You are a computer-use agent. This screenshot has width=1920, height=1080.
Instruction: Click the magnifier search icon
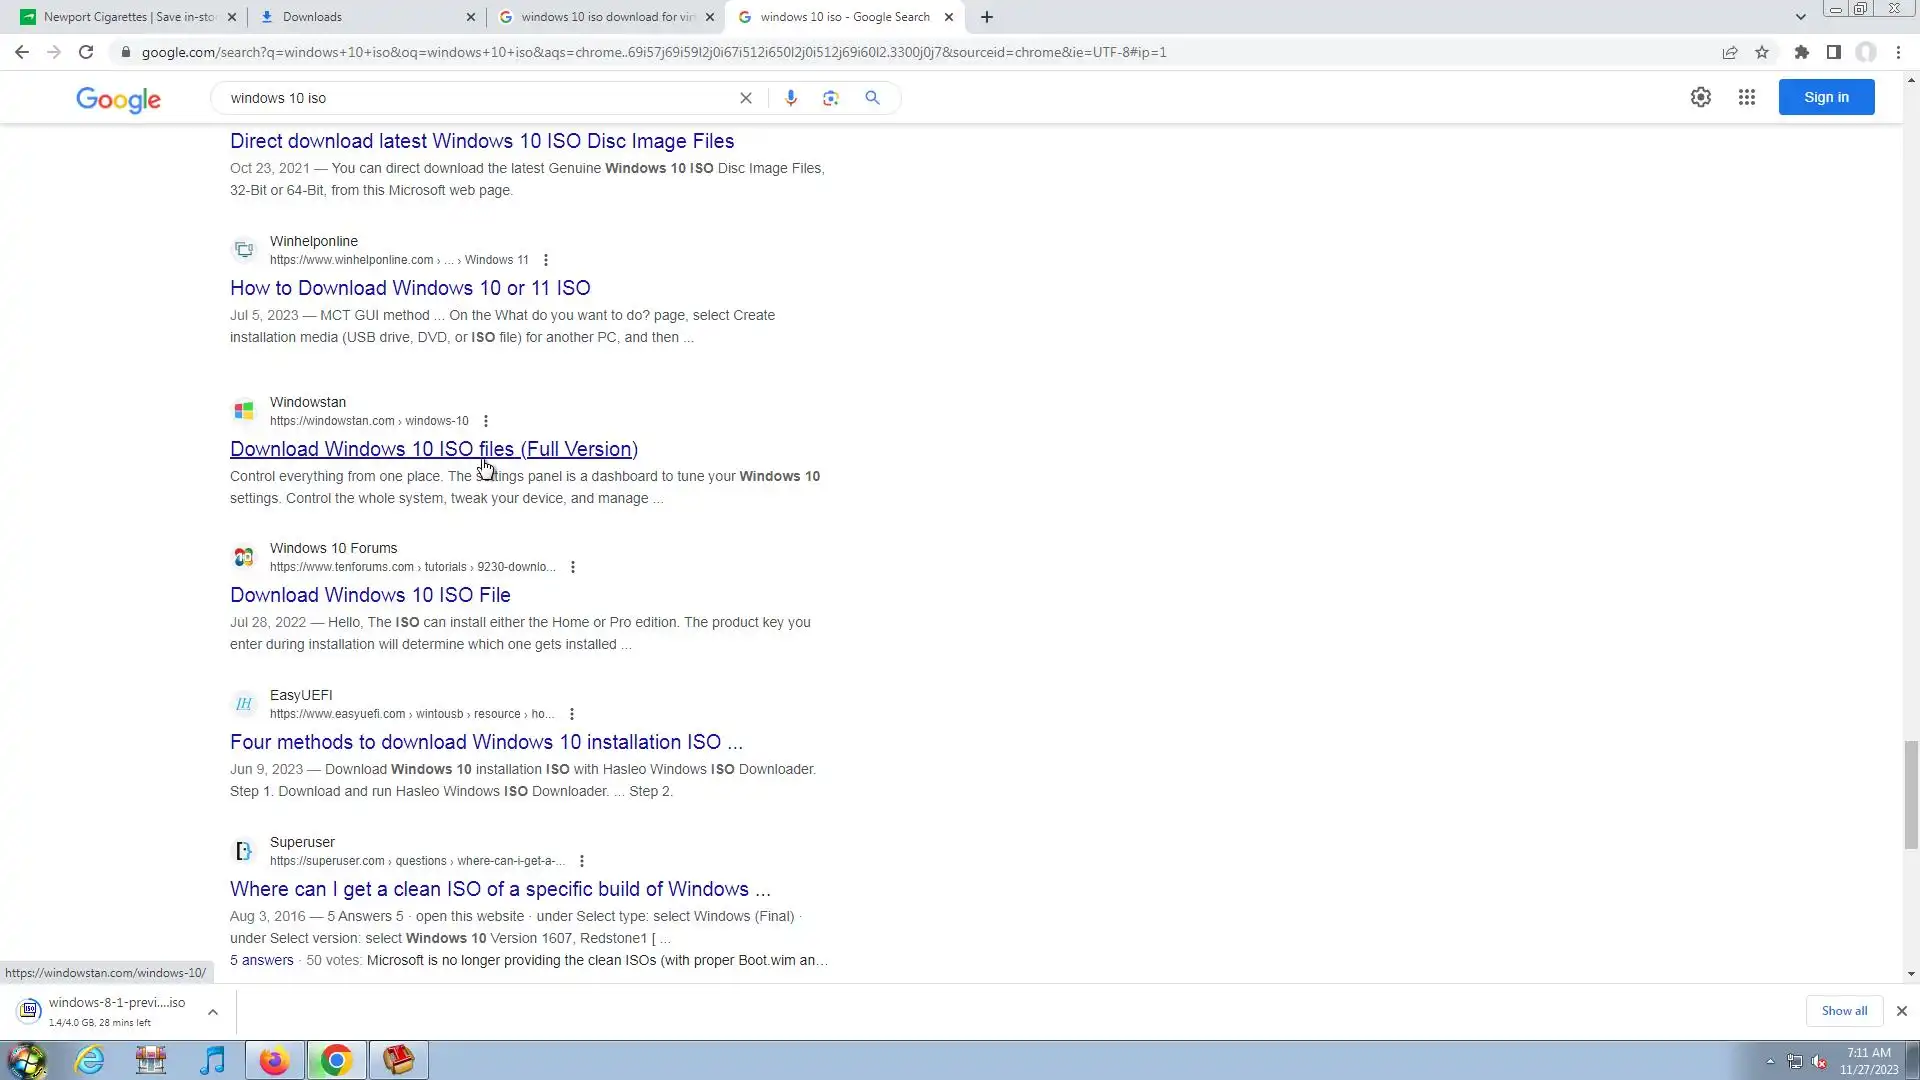click(872, 98)
